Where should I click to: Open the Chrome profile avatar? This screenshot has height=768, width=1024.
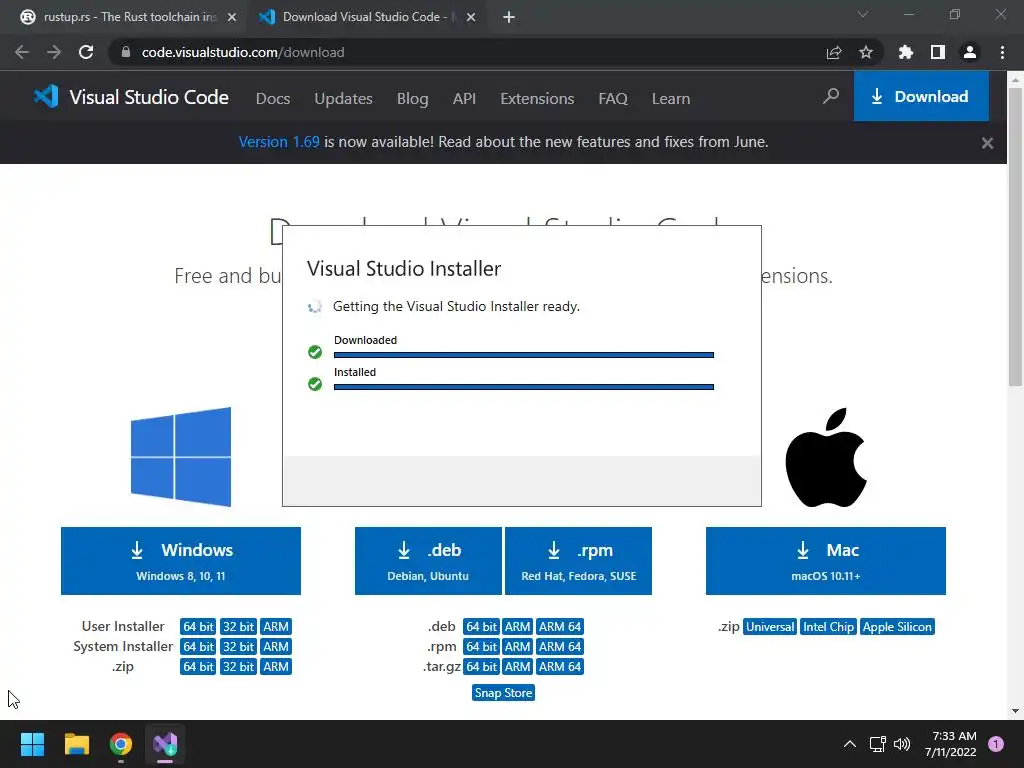click(970, 52)
